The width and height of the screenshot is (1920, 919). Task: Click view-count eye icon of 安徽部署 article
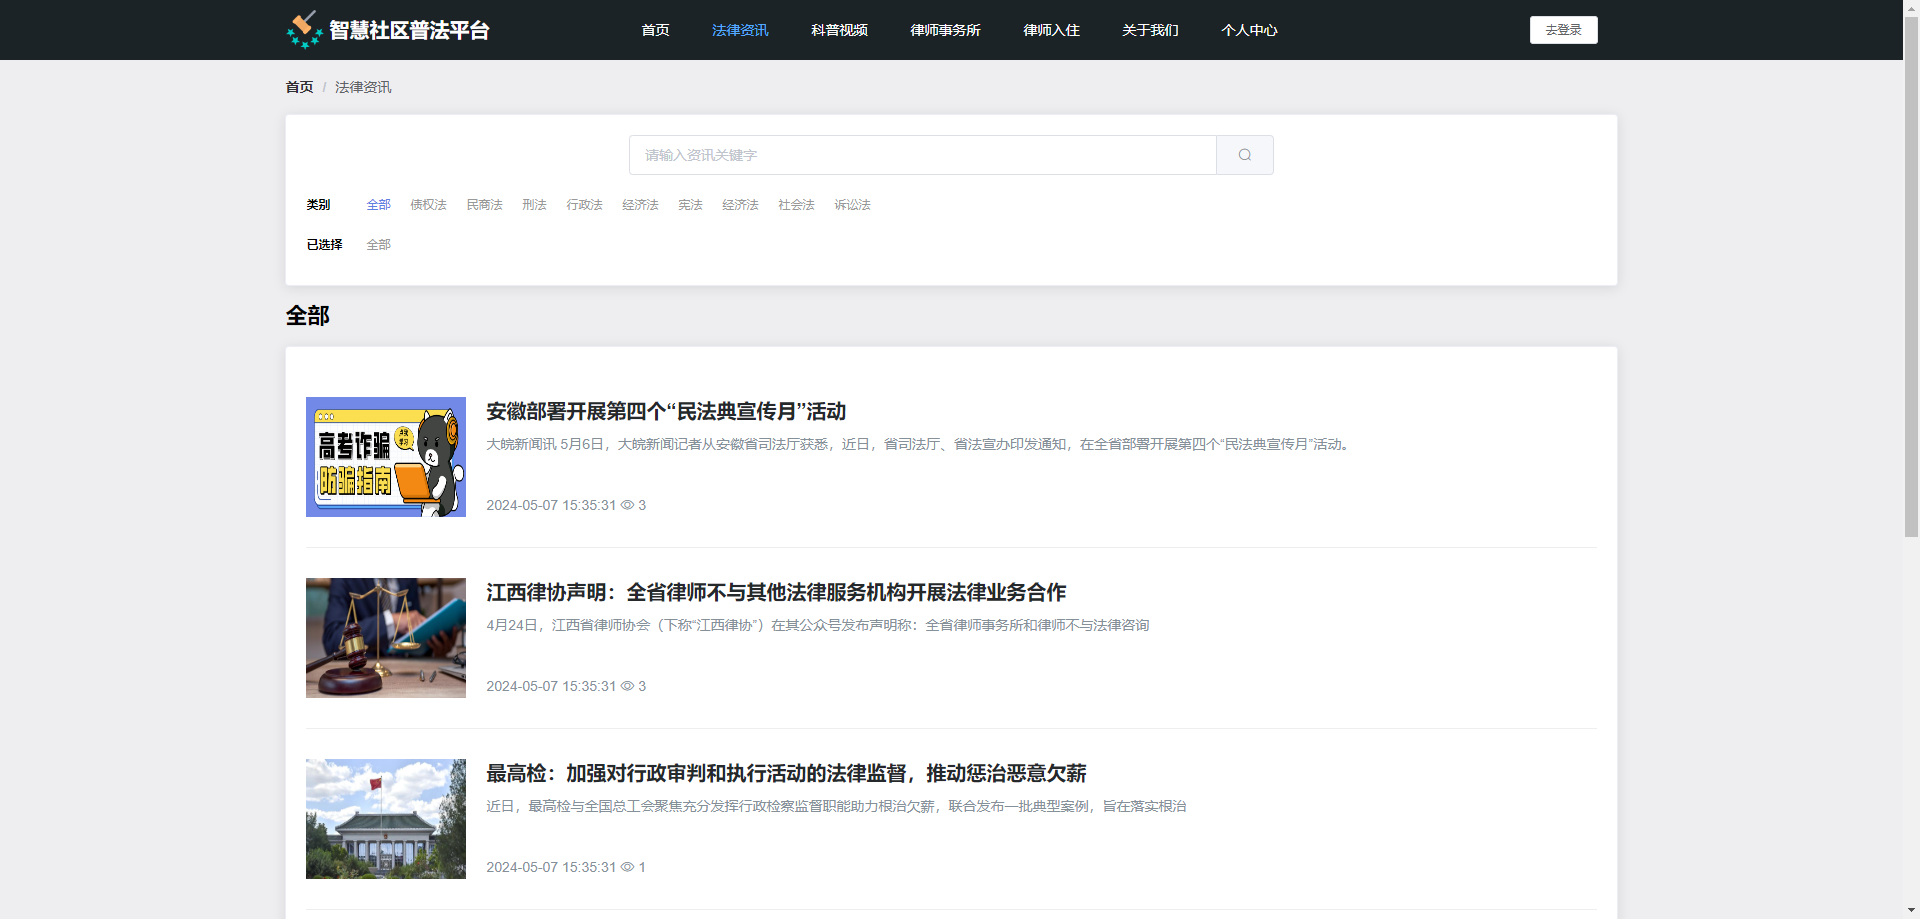(x=627, y=505)
